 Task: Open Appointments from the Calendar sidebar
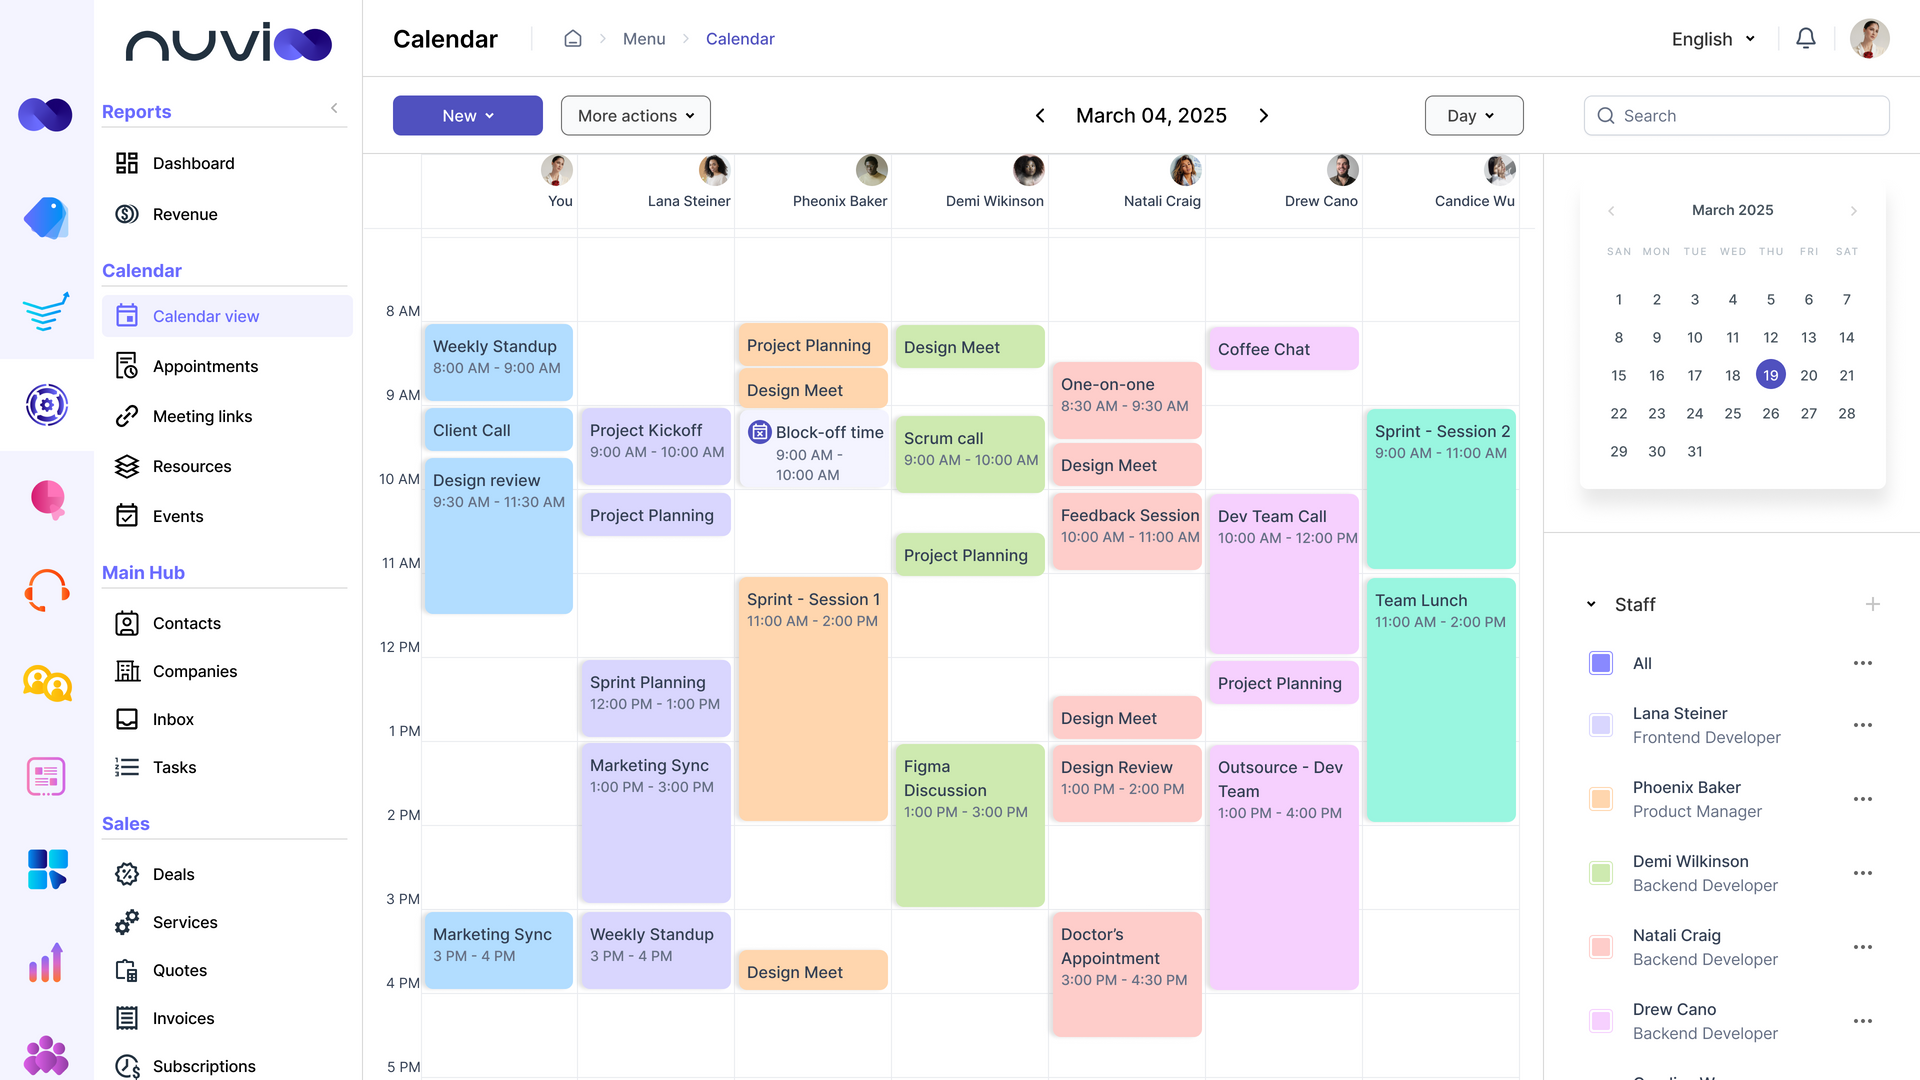[205, 366]
